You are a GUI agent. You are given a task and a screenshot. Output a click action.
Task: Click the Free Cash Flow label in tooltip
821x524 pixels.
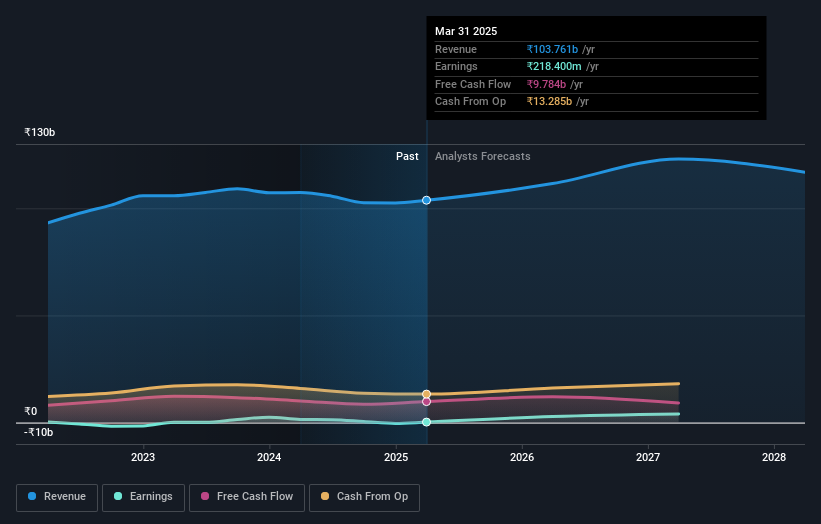[x=473, y=84]
